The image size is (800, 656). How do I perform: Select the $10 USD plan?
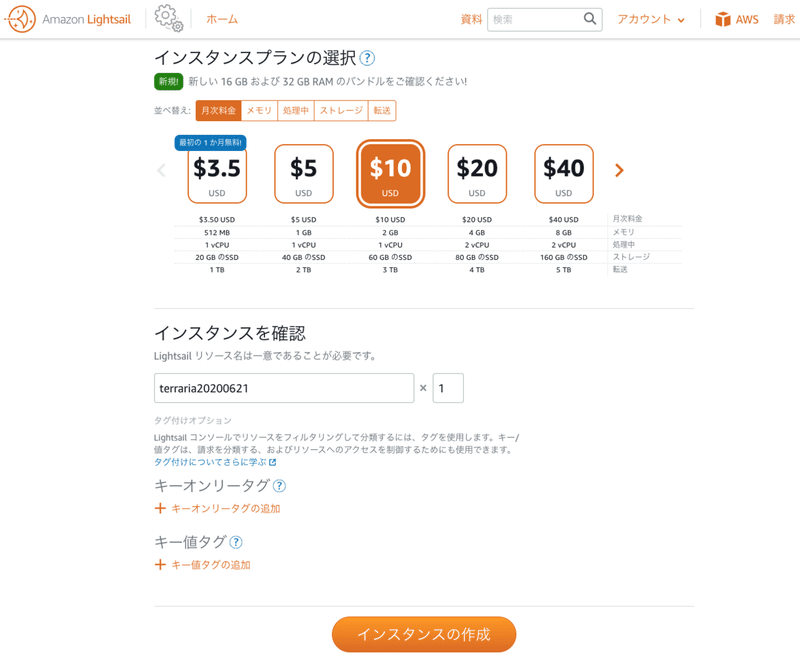click(390, 174)
